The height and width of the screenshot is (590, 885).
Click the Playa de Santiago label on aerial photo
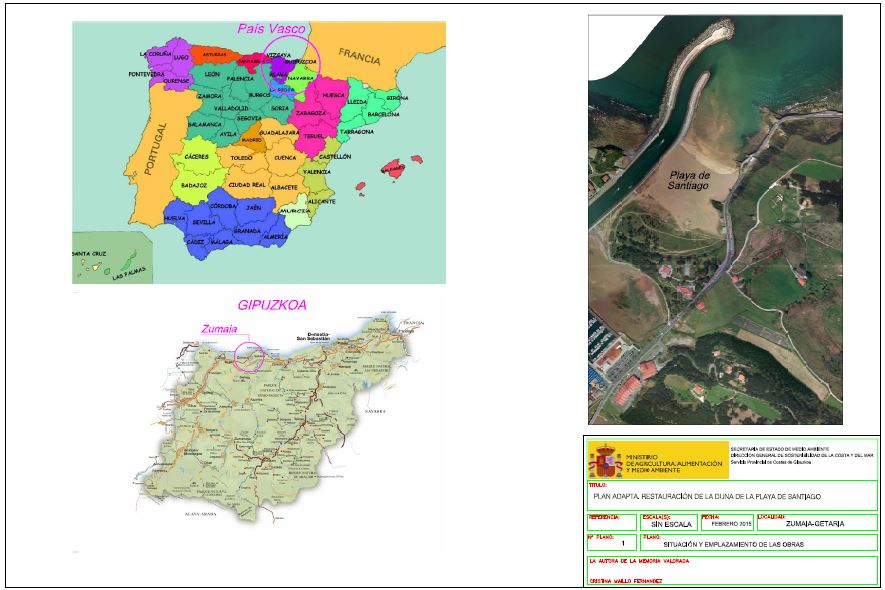(x=690, y=180)
